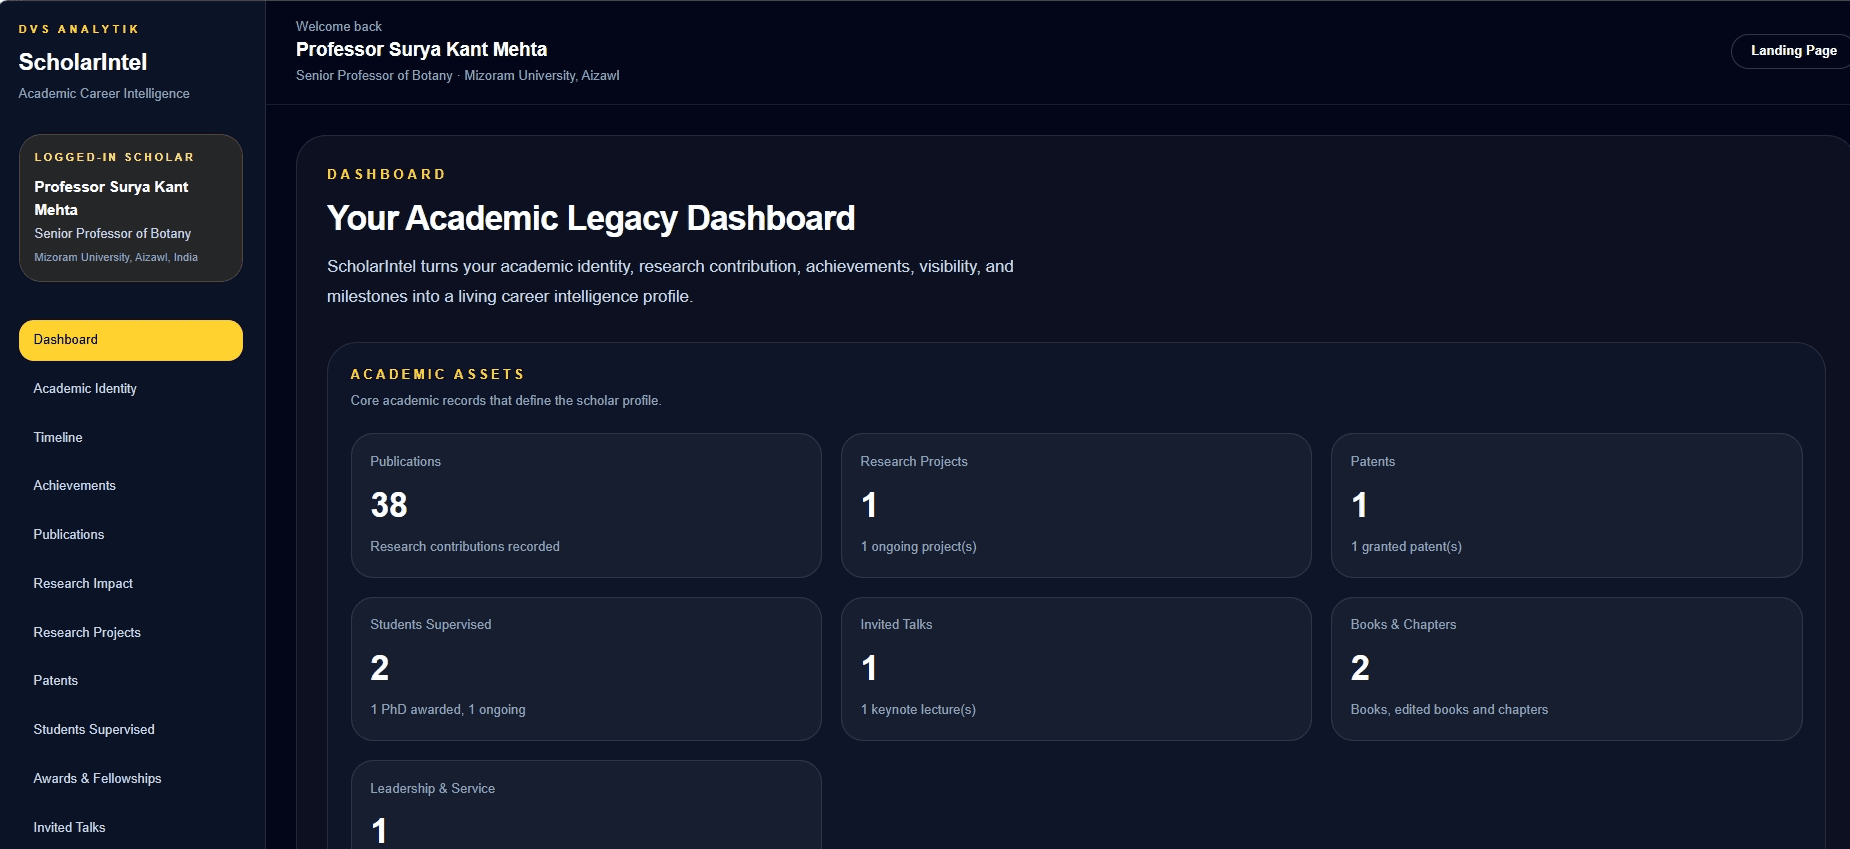Click the 'ACADEMIC ASSETS' section label
Viewport: 1850px width, 849px height.
[x=437, y=374]
